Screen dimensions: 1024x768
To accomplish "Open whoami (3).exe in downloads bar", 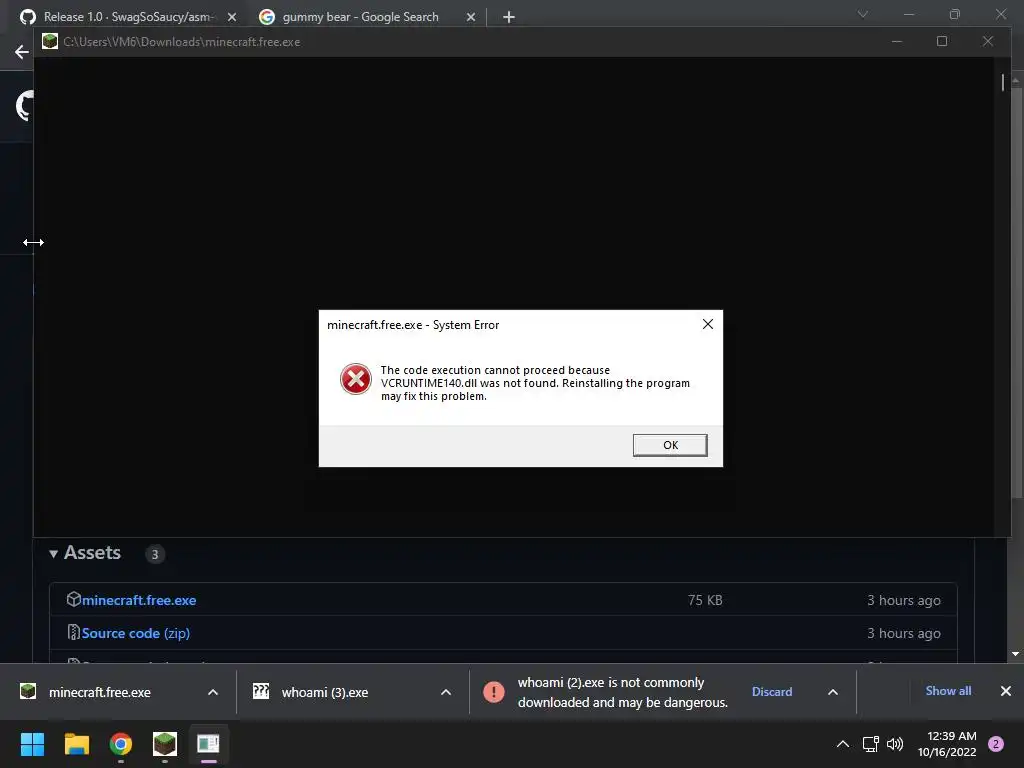I will click(x=325, y=692).
